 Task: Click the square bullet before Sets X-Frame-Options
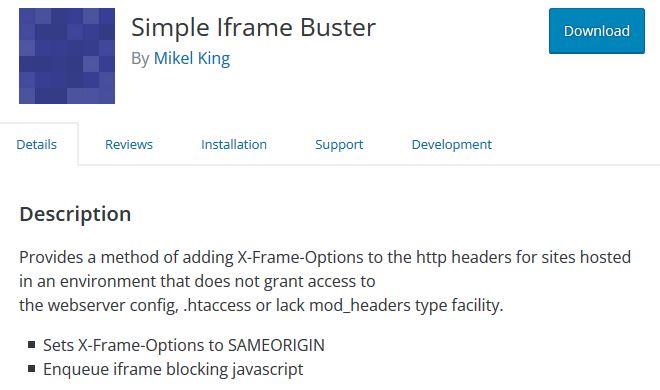(x=32, y=345)
